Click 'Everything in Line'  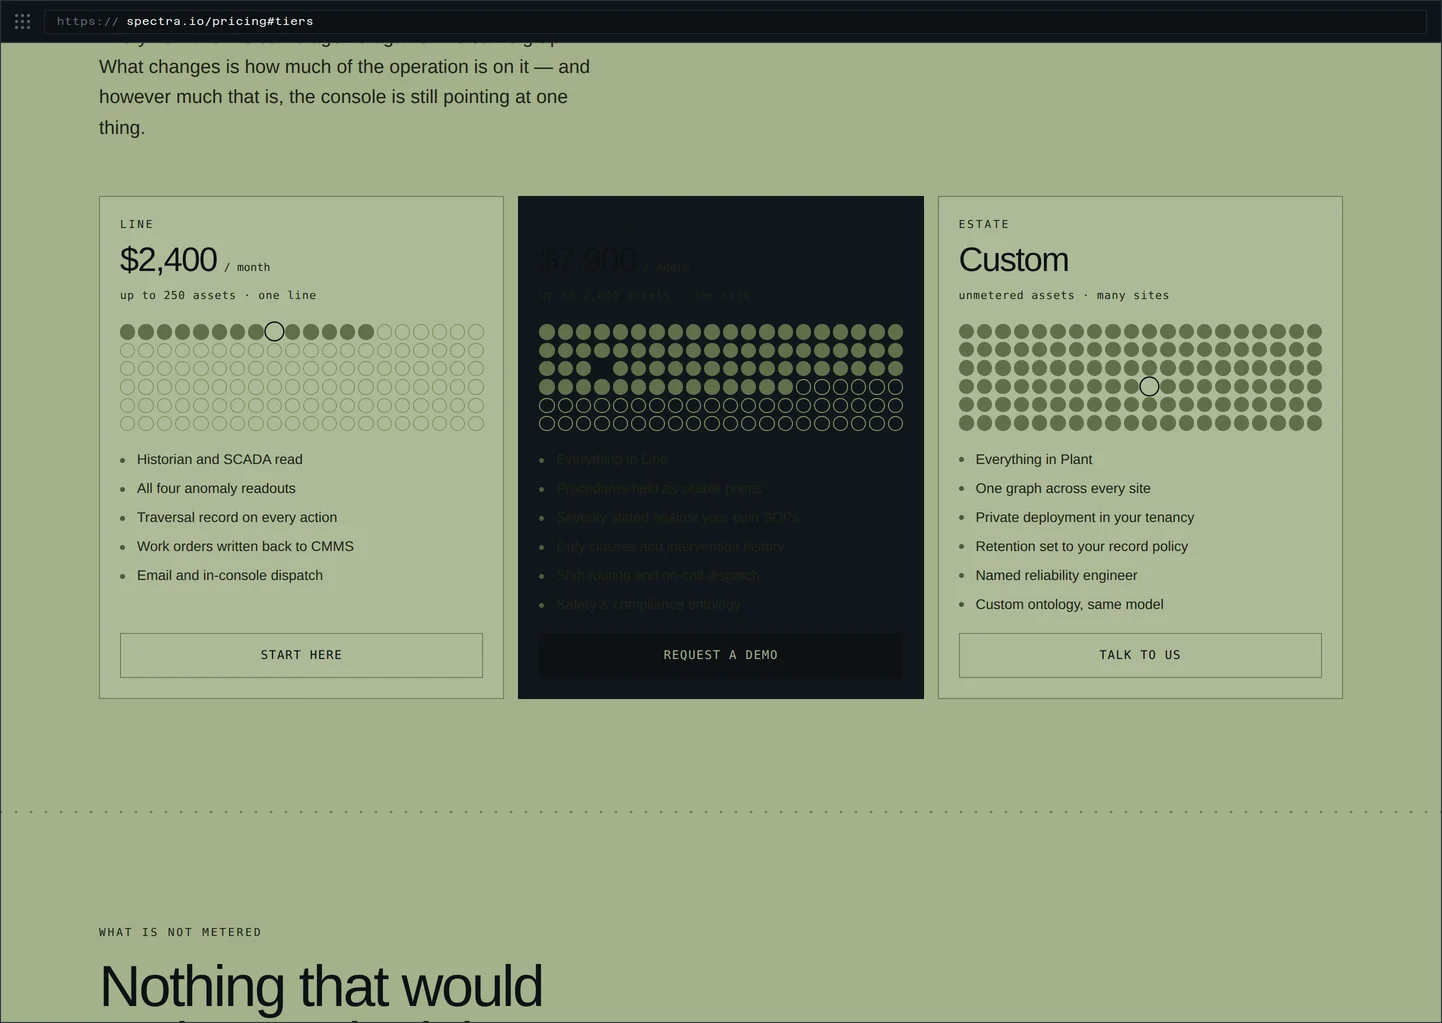(612, 460)
